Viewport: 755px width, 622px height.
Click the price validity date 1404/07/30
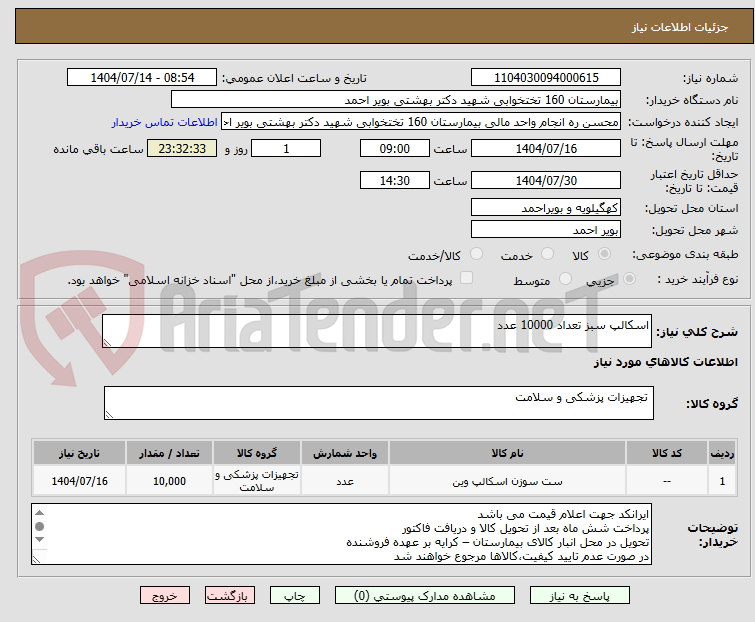click(x=546, y=181)
